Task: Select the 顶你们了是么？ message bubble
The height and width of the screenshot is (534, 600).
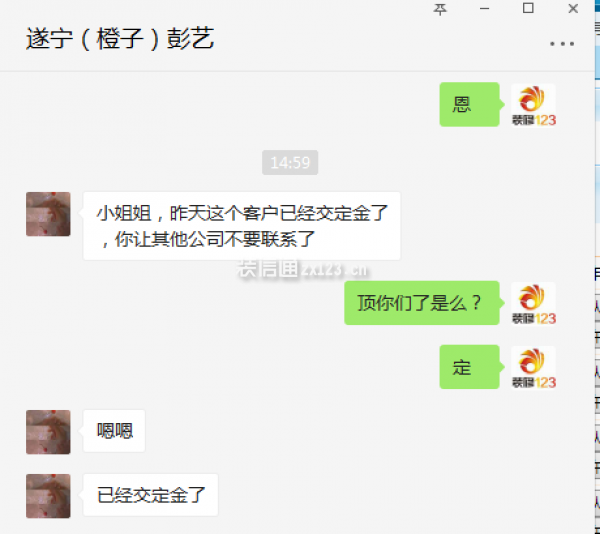Action: [x=423, y=303]
